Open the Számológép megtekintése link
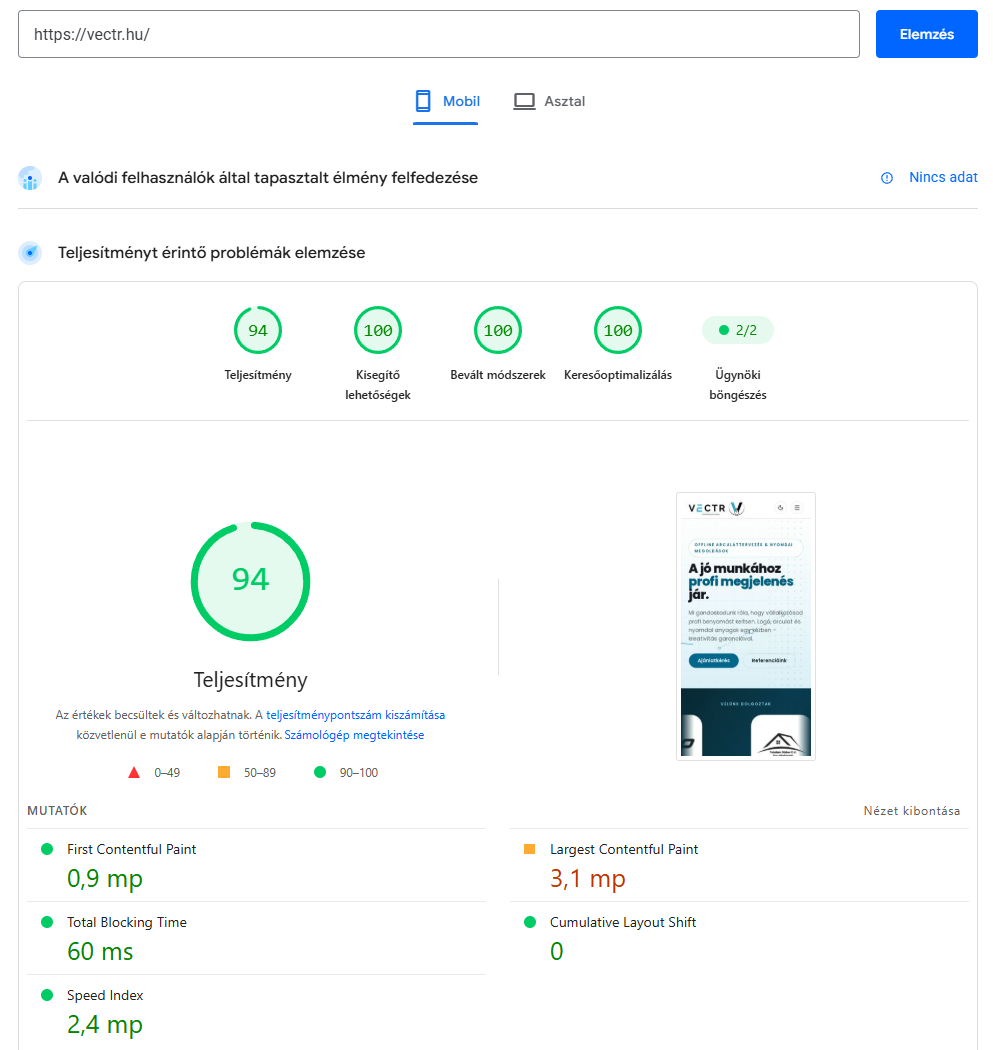The height and width of the screenshot is (1050, 993). click(x=354, y=735)
